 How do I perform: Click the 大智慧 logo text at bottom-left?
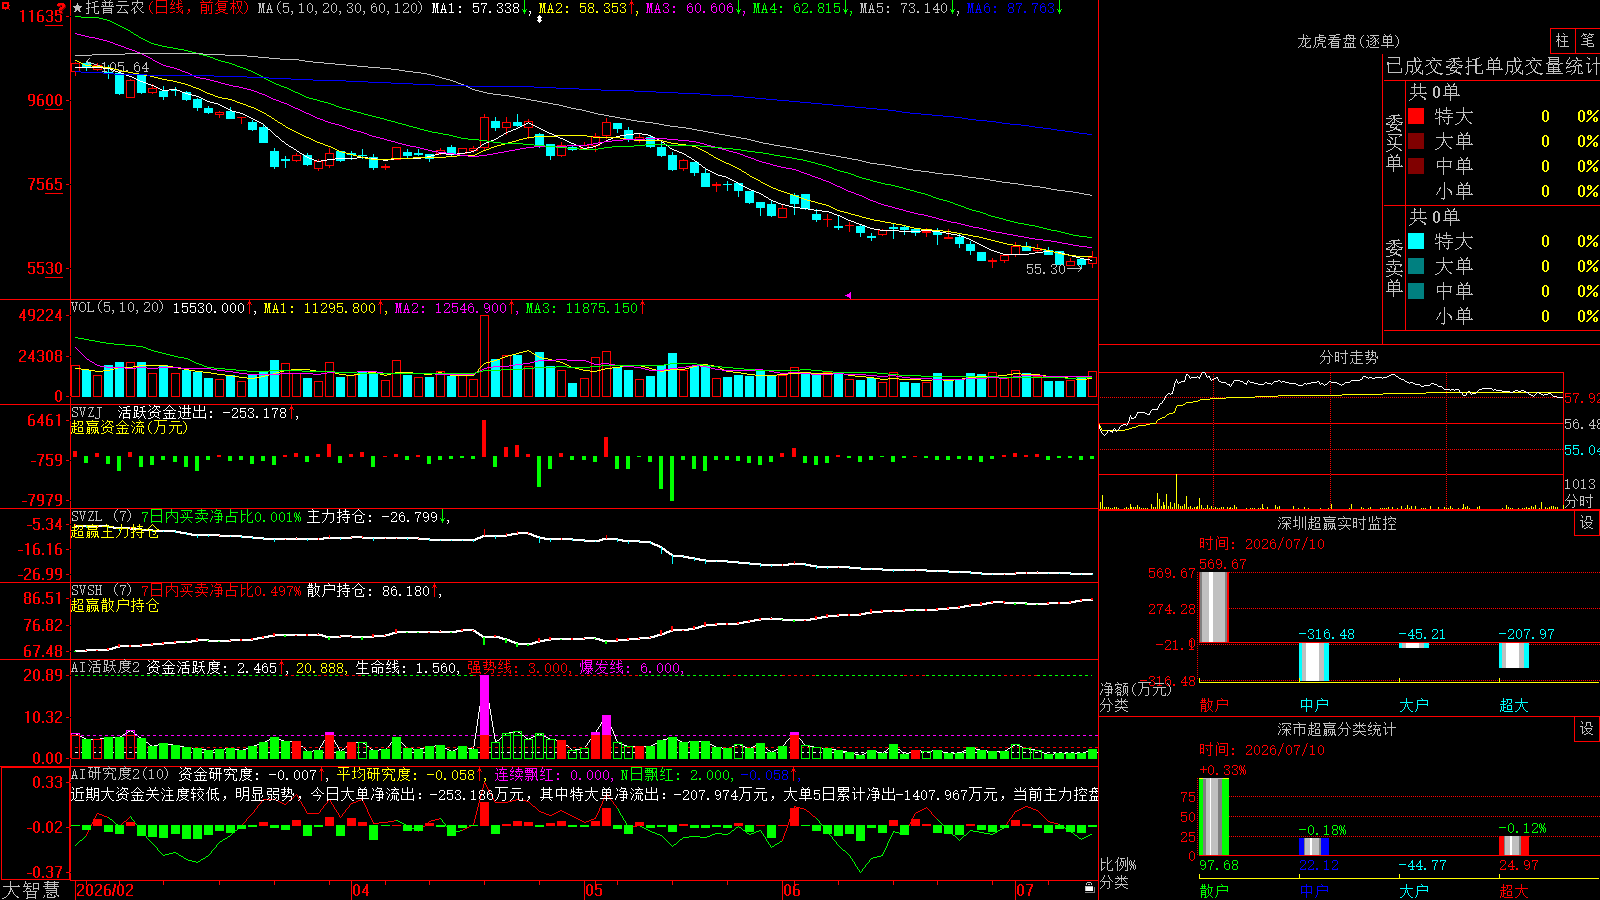(x=31, y=890)
